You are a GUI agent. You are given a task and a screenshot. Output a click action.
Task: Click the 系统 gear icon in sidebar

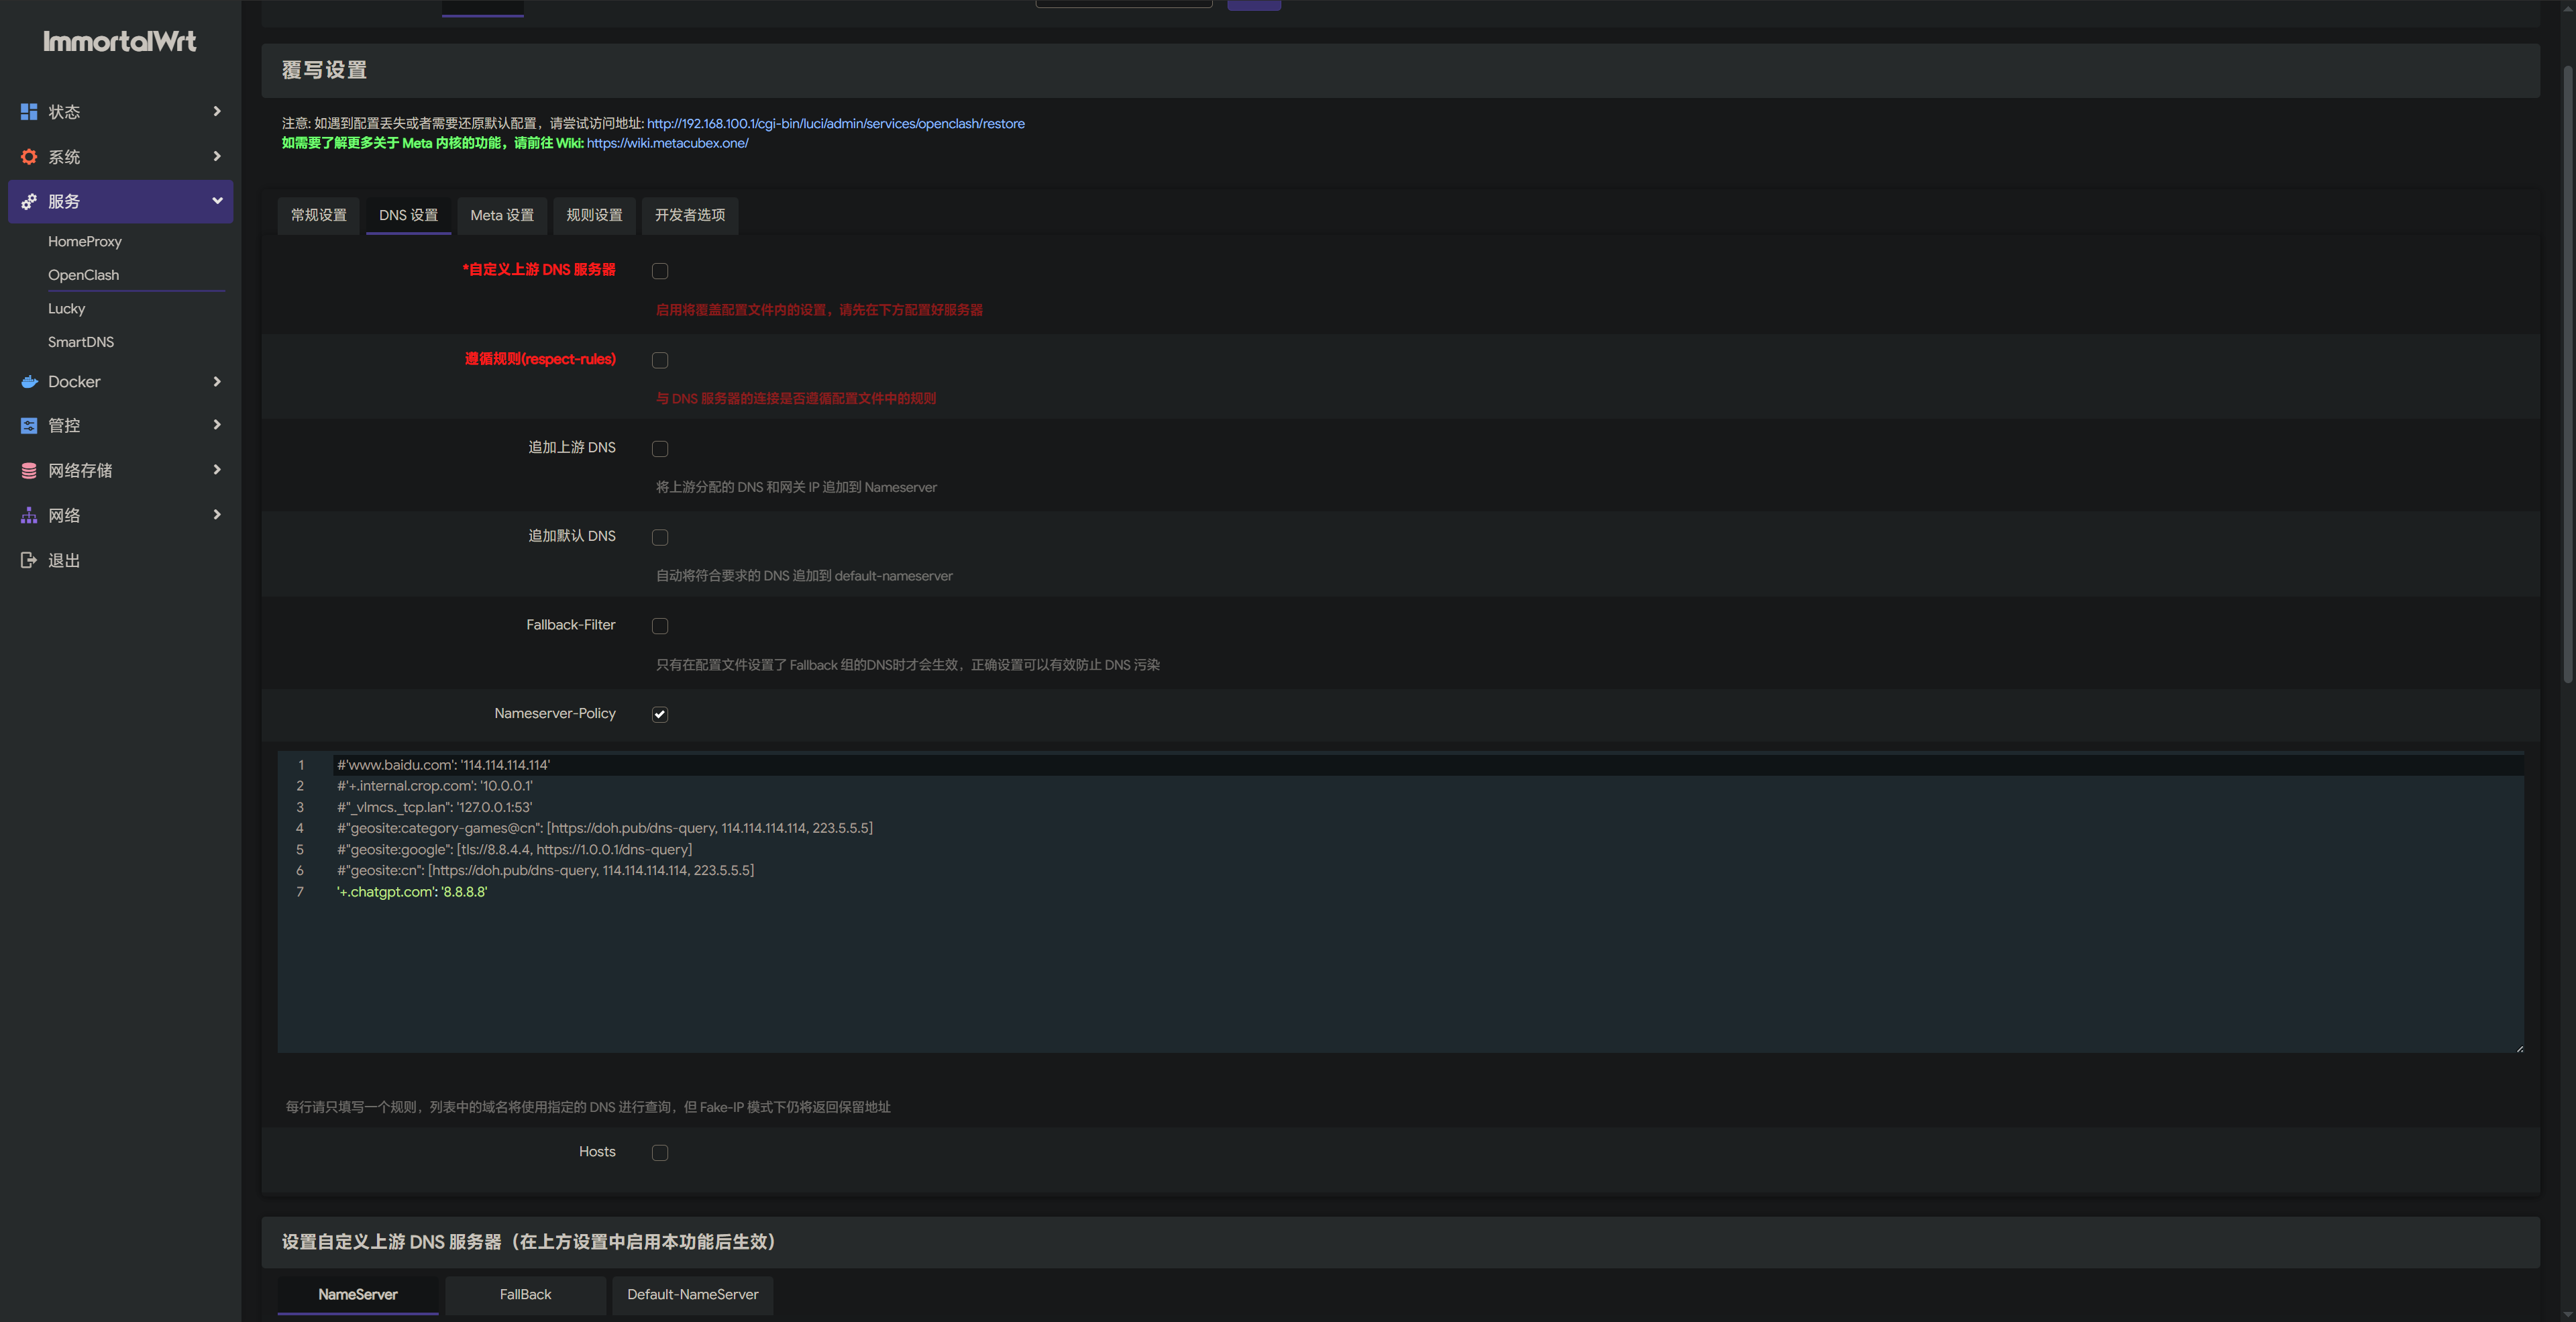29,157
